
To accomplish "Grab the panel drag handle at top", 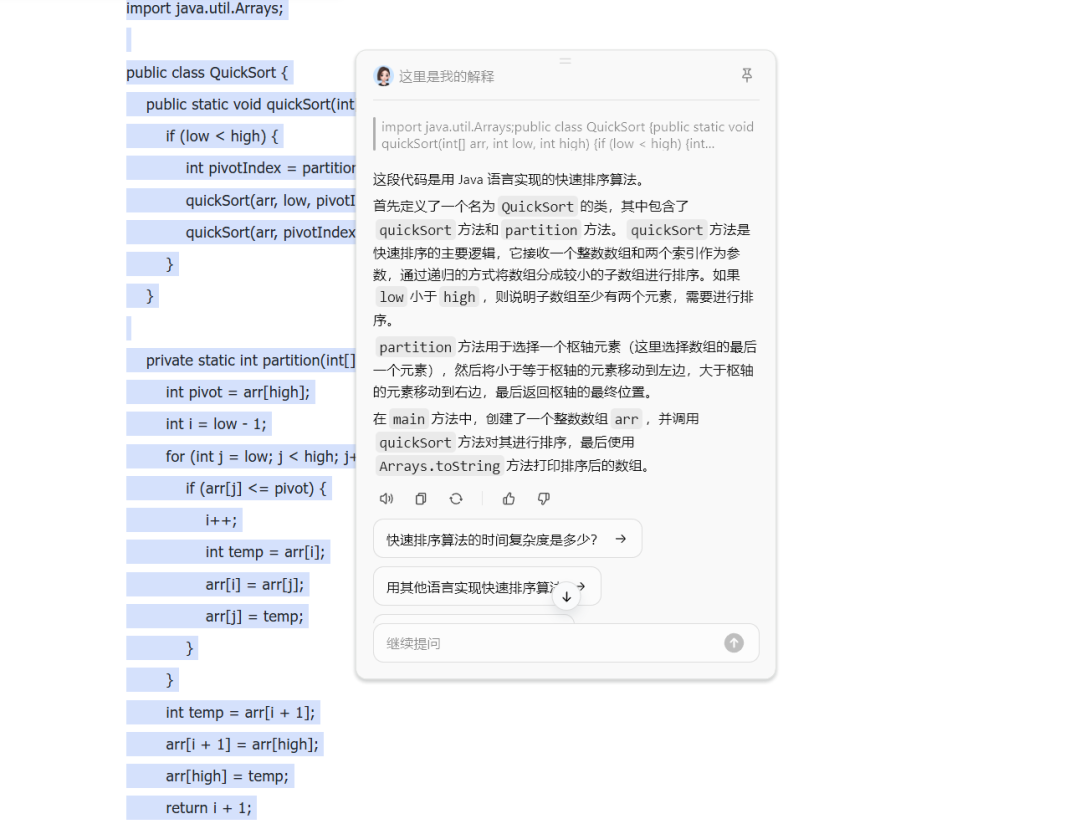I will click(x=565, y=61).
